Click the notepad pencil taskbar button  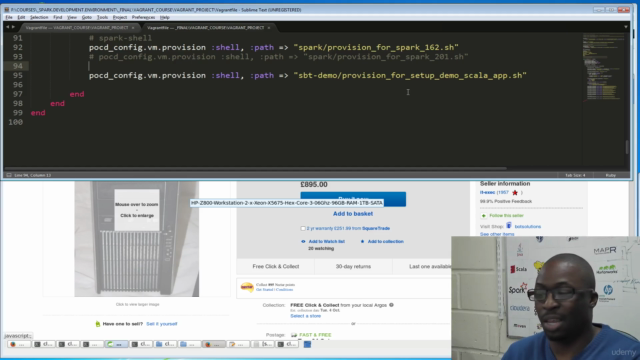[238, 344]
